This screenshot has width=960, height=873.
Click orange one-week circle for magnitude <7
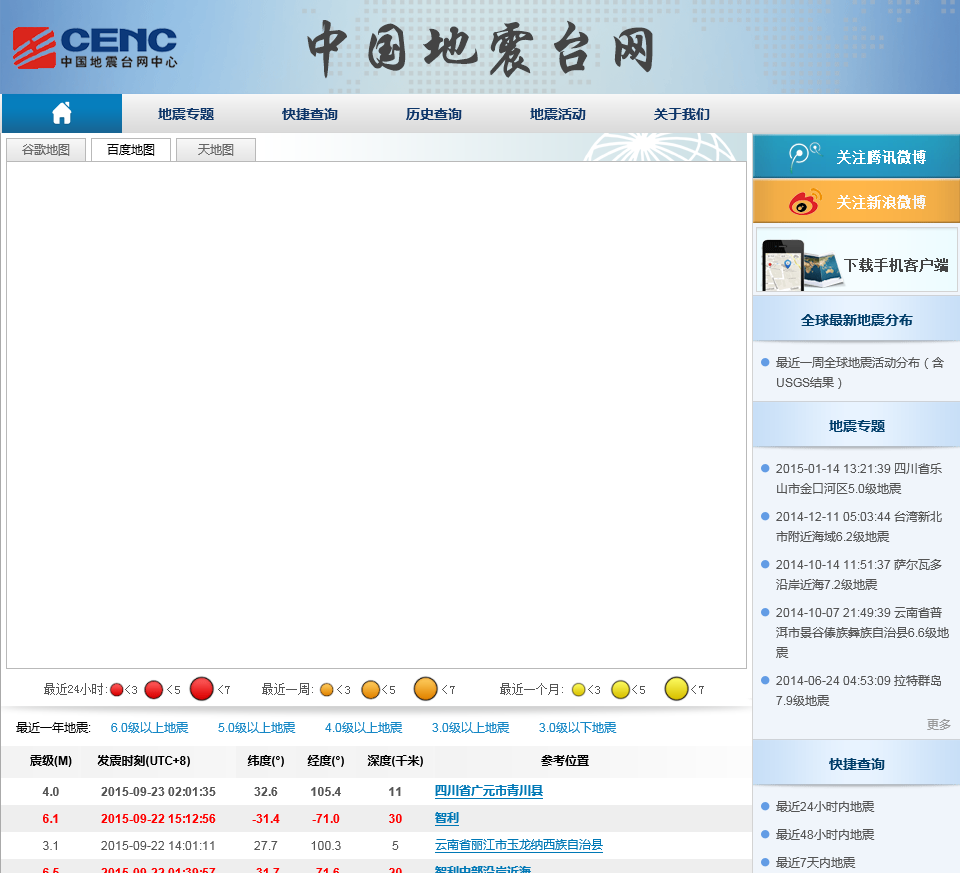[x=426, y=689]
